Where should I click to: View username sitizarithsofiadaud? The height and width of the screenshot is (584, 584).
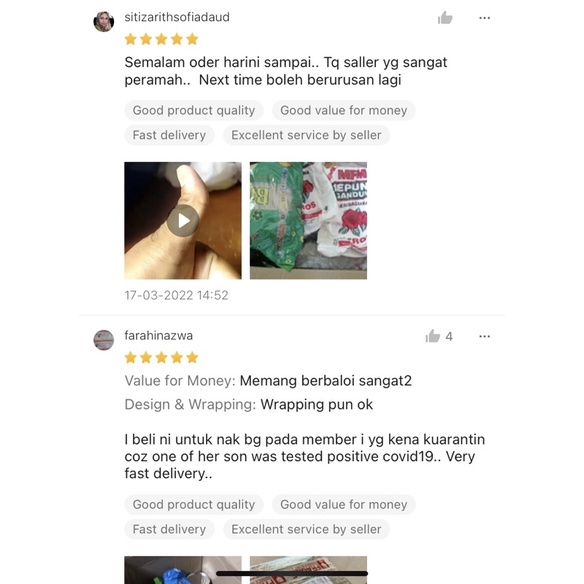click(x=177, y=17)
